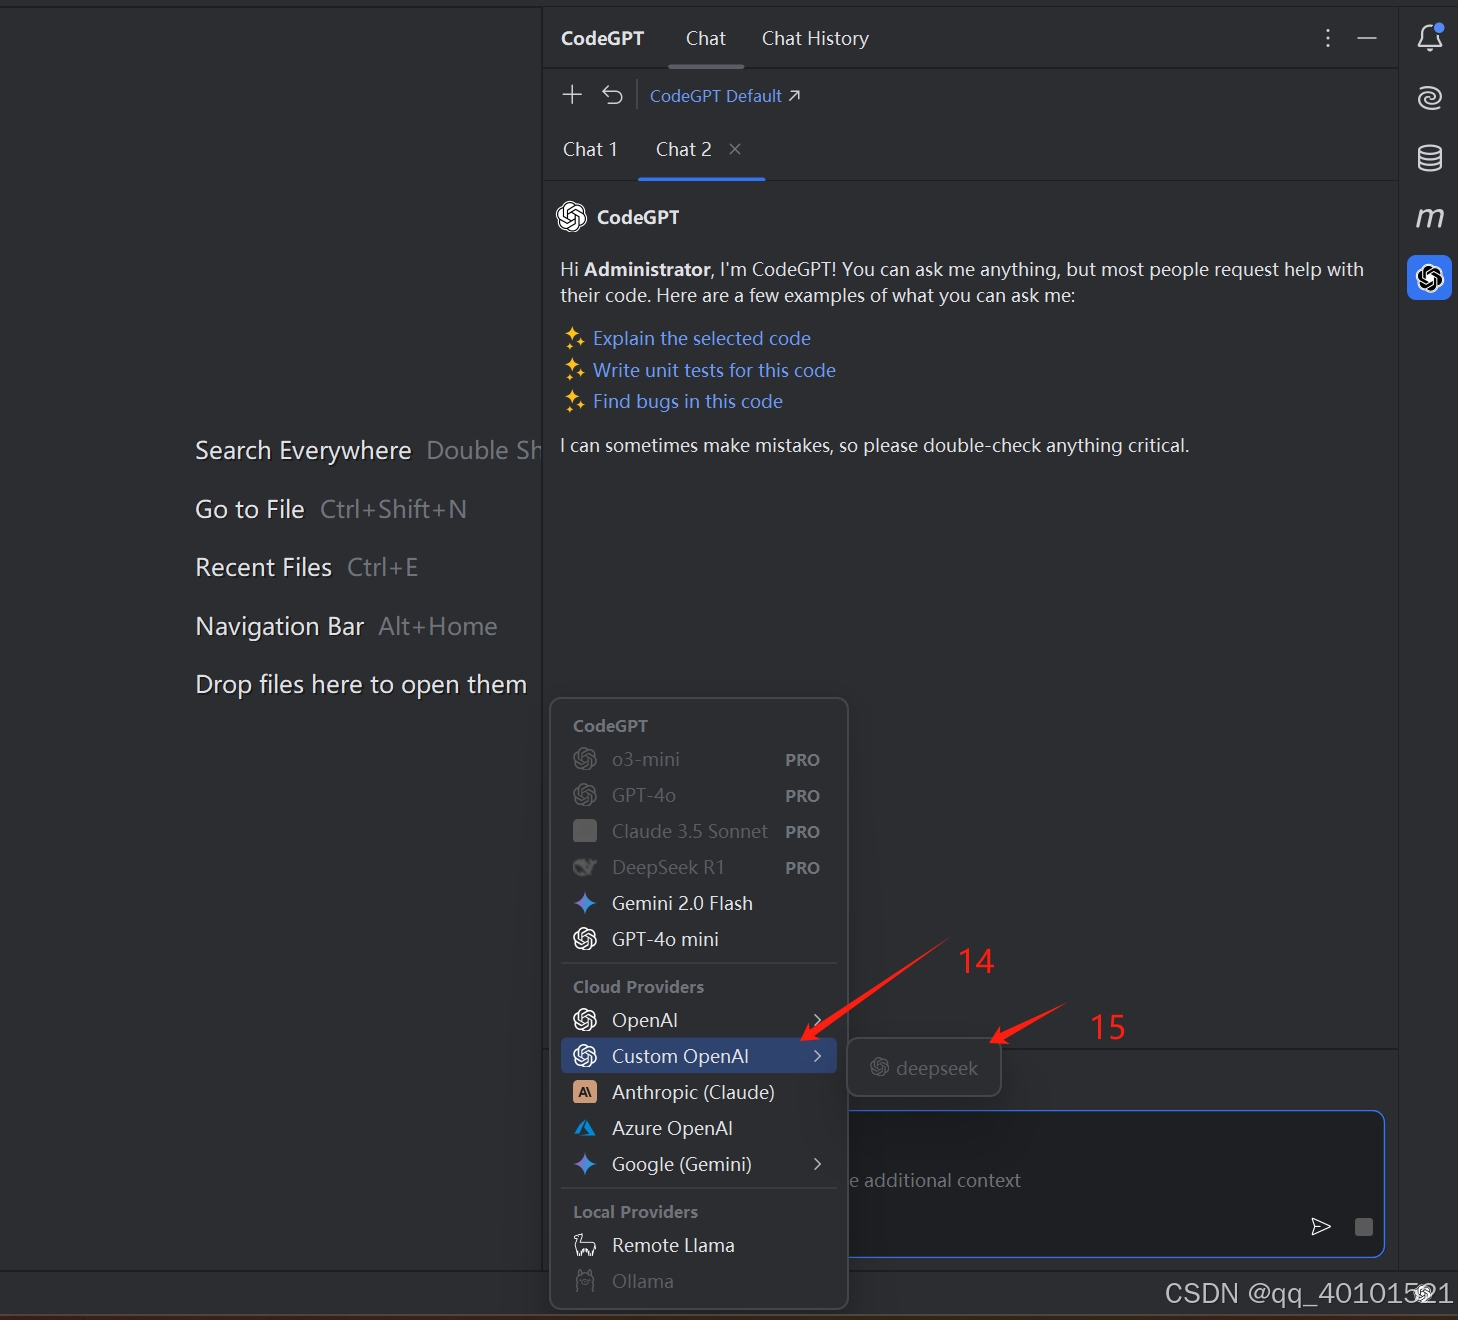Click the send message arrow icon
This screenshot has width=1458, height=1320.
pos(1321,1227)
